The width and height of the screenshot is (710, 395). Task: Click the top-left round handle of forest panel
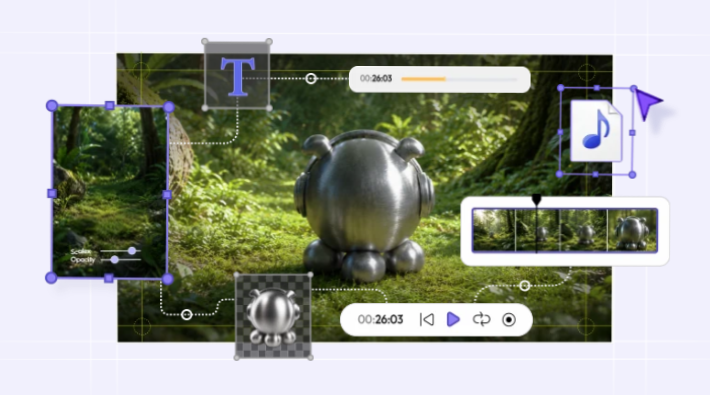coord(52,106)
